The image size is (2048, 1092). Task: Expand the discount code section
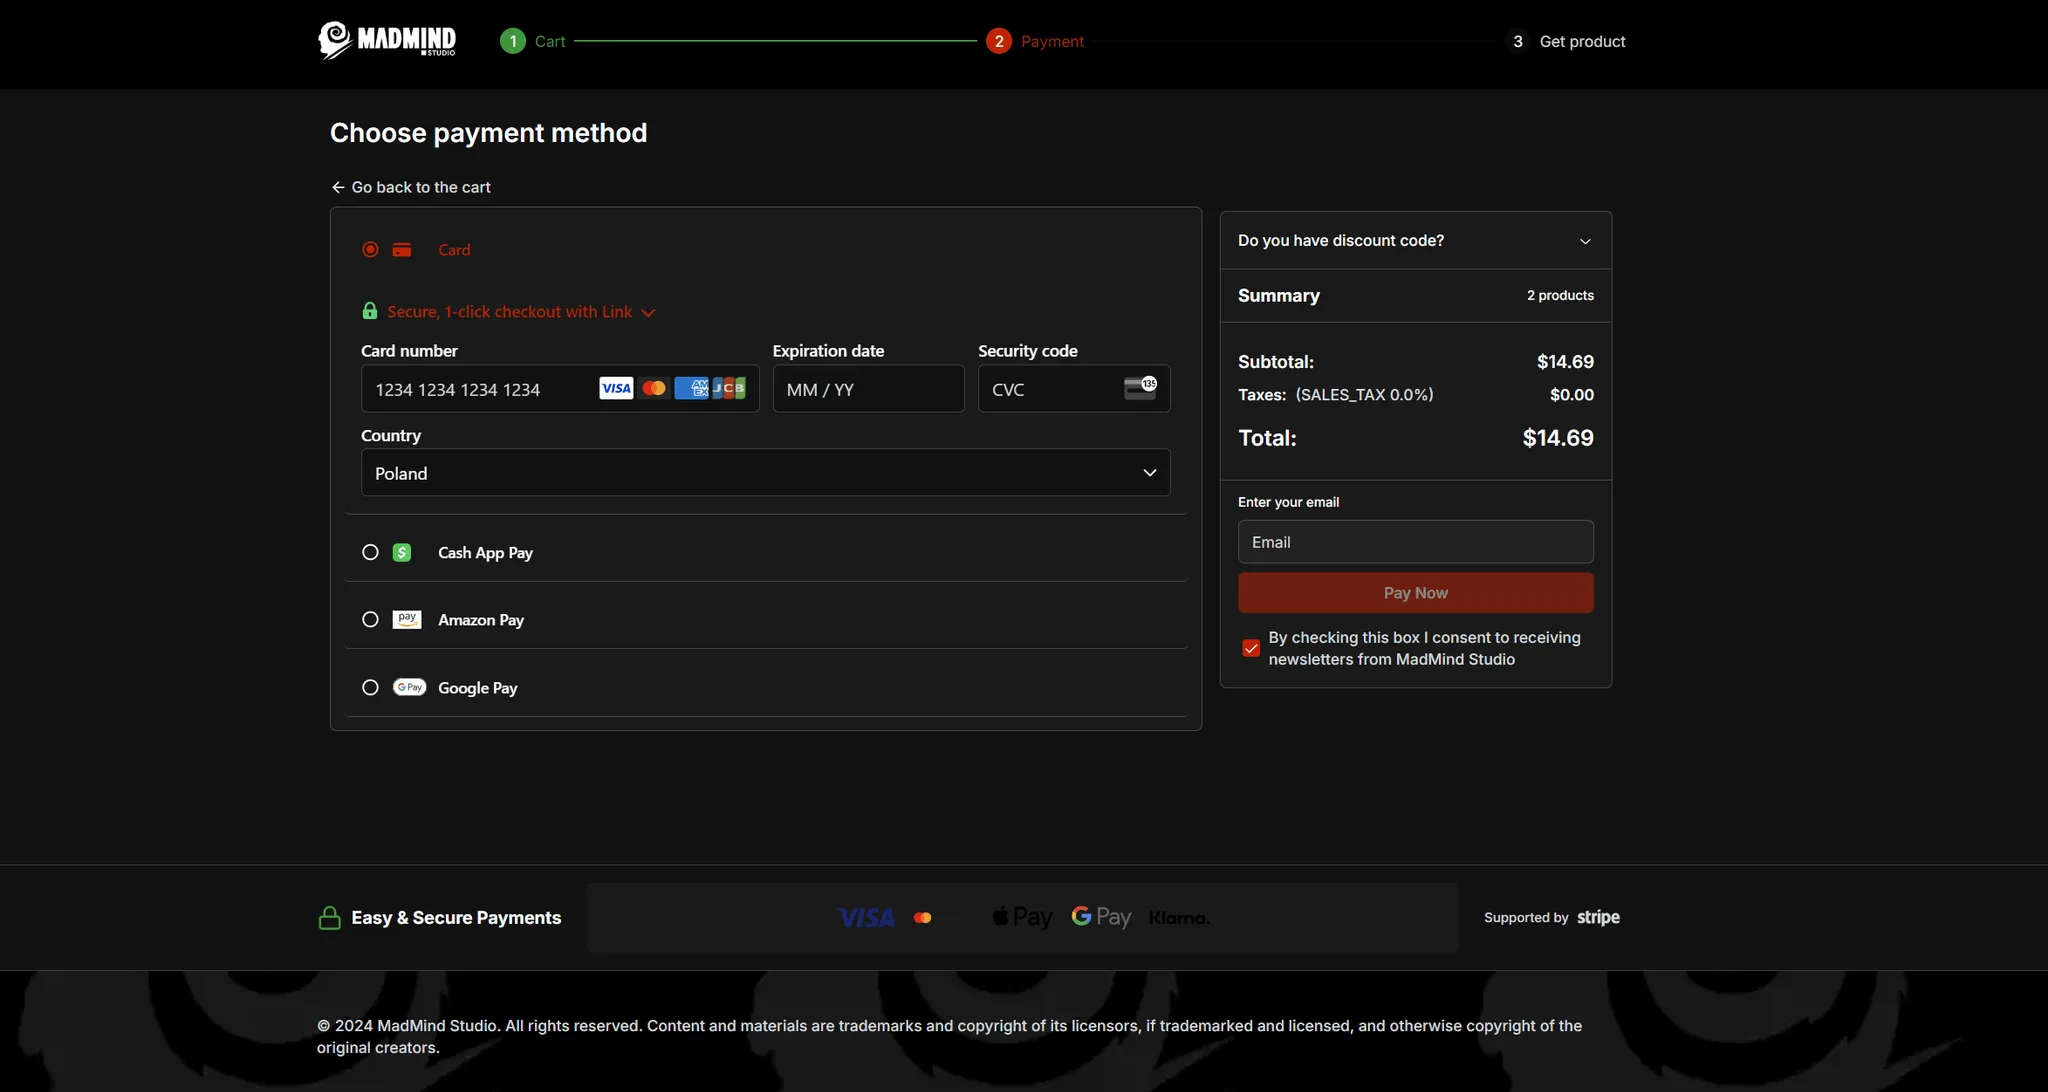(1416, 241)
